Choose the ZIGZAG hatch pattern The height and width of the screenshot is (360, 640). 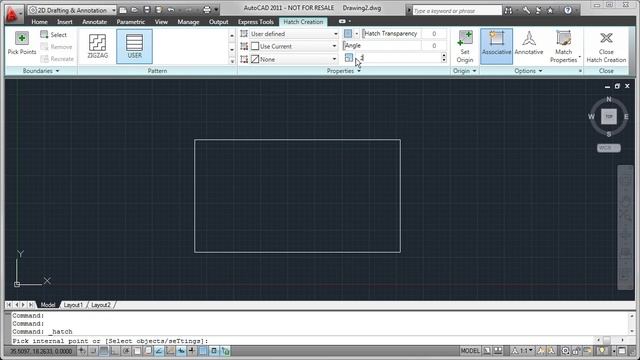pos(98,46)
